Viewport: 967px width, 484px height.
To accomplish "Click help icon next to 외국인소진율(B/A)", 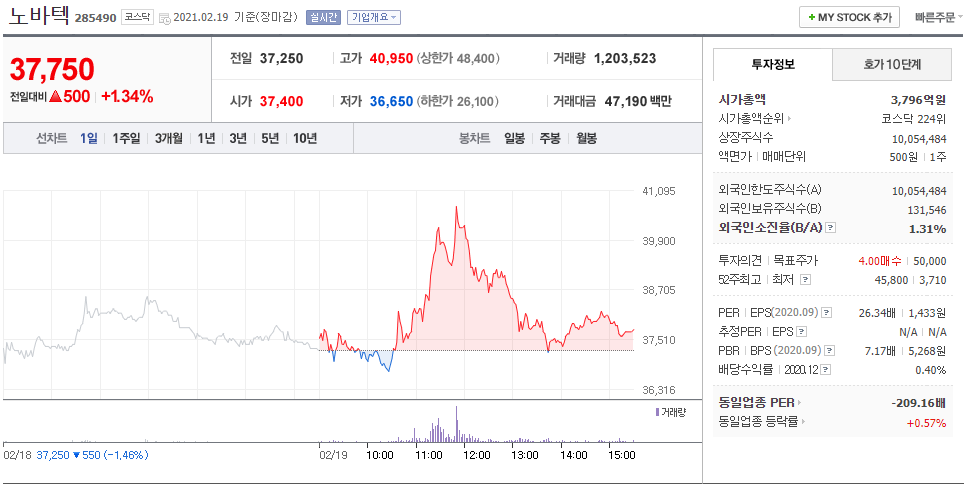I will (x=831, y=228).
